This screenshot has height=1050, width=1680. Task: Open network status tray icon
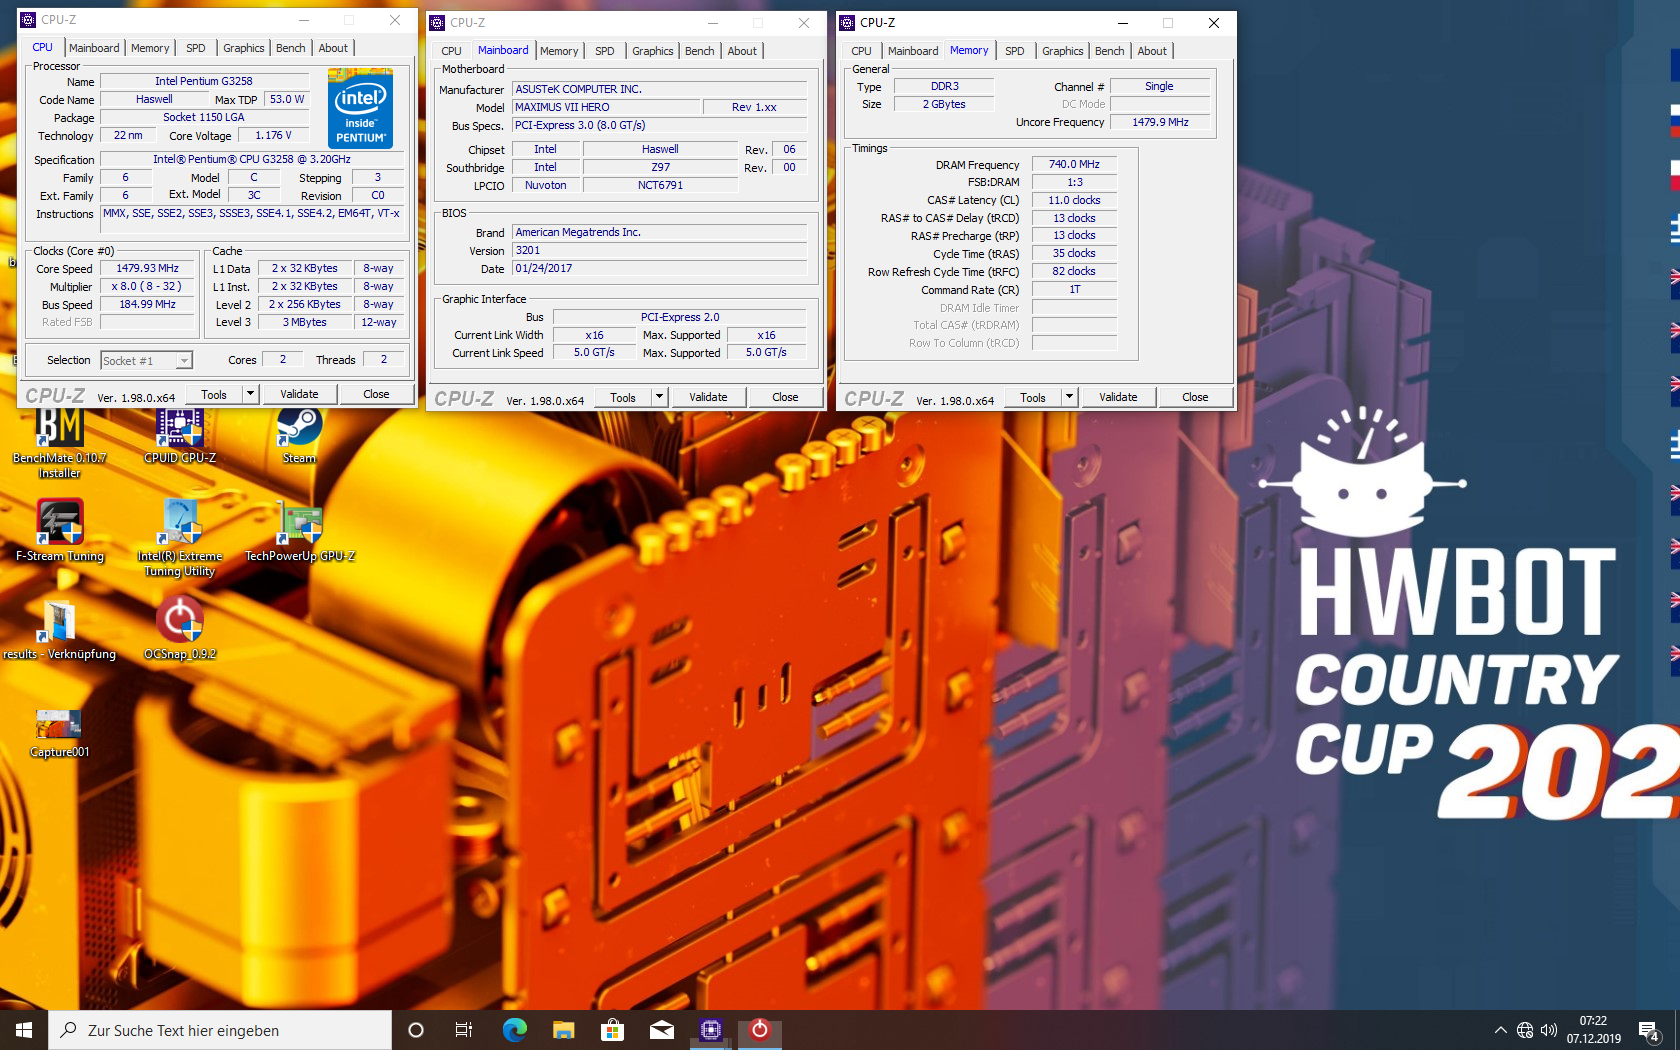coord(1525,1030)
